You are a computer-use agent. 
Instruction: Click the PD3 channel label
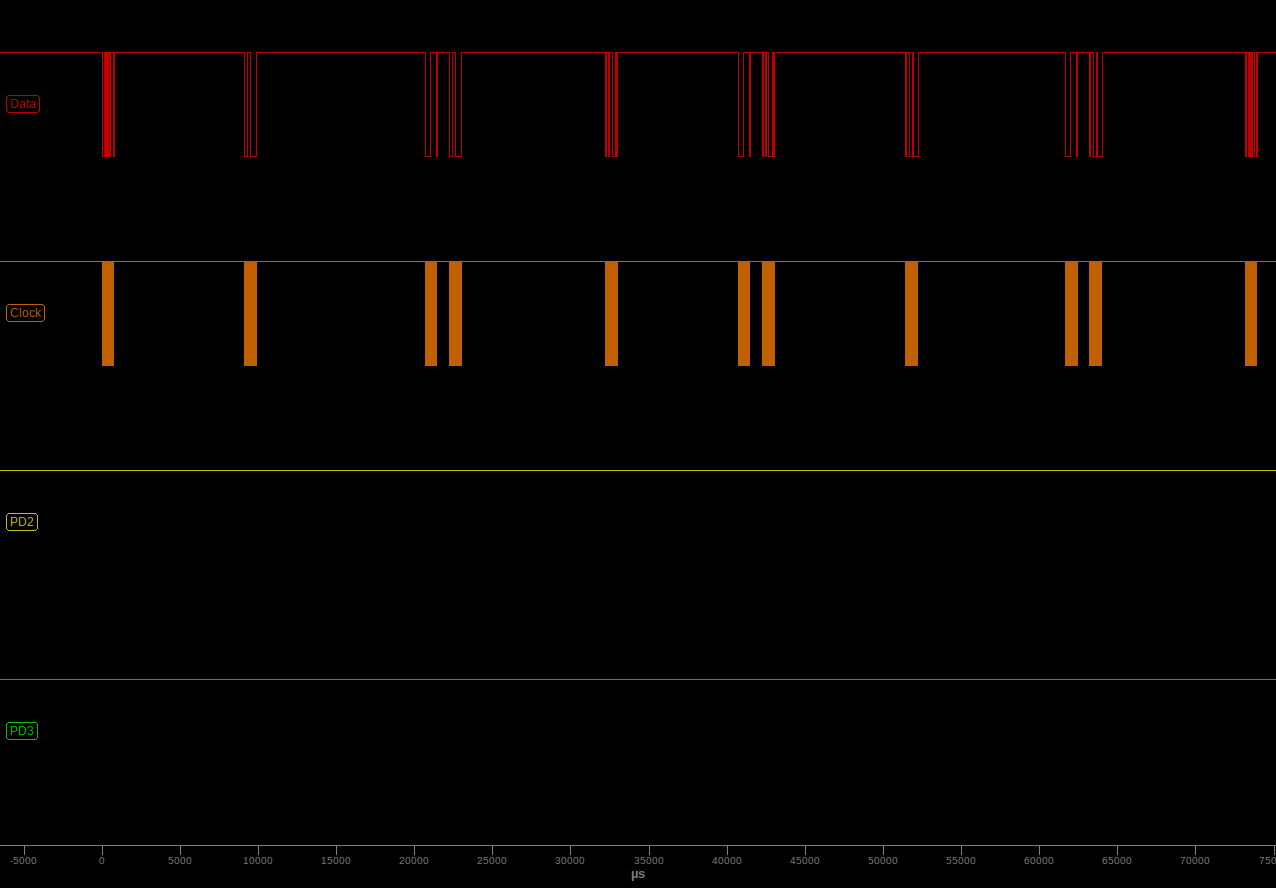[22, 731]
